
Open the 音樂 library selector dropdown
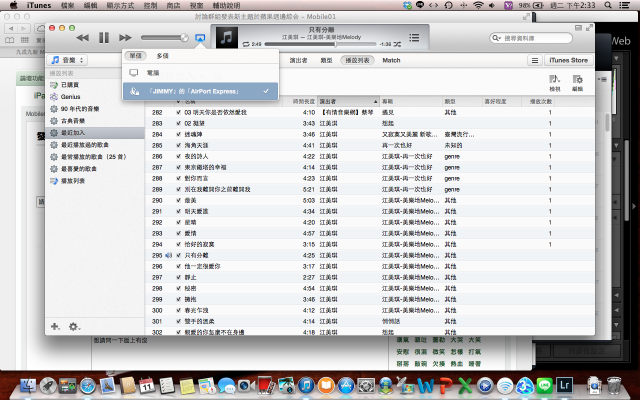[x=67, y=60]
